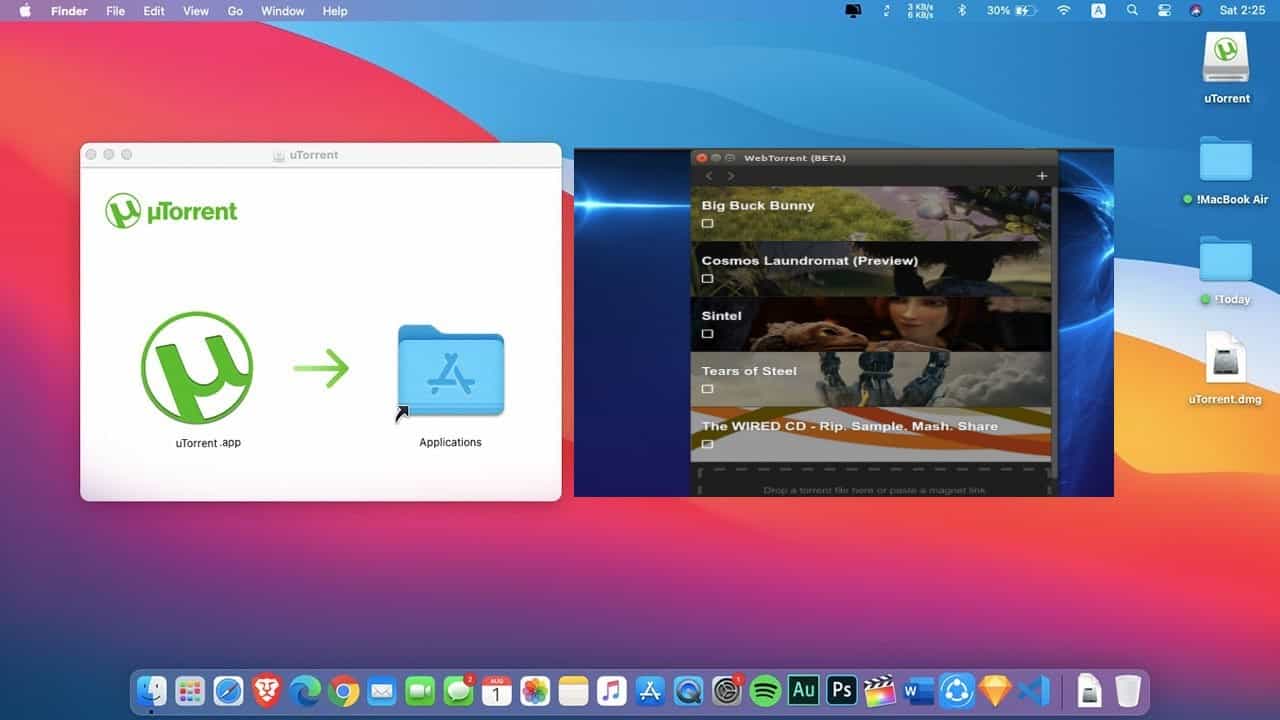
Task: Open the Wi-Fi menu in menu bar
Action: [x=1063, y=11]
